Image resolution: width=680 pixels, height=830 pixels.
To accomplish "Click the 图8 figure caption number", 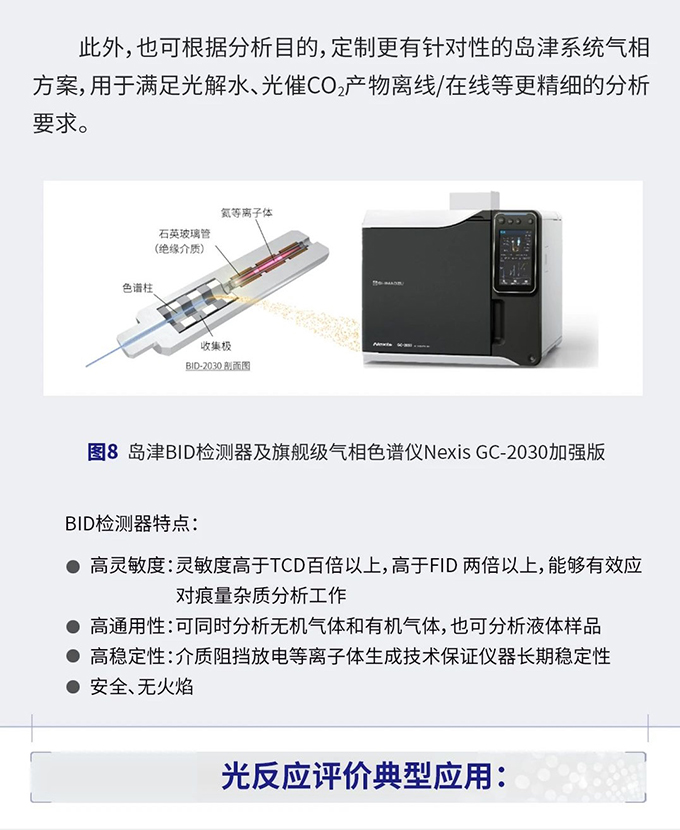I will pos(103,452).
